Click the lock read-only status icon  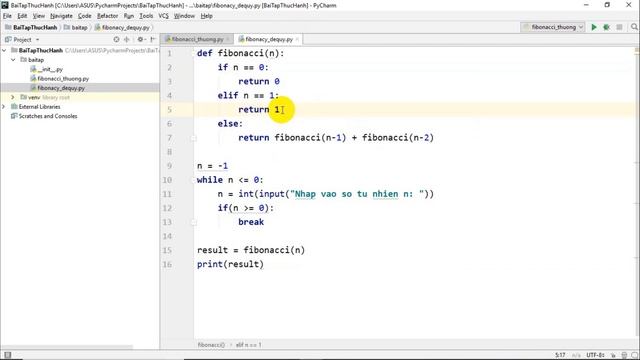613,355
